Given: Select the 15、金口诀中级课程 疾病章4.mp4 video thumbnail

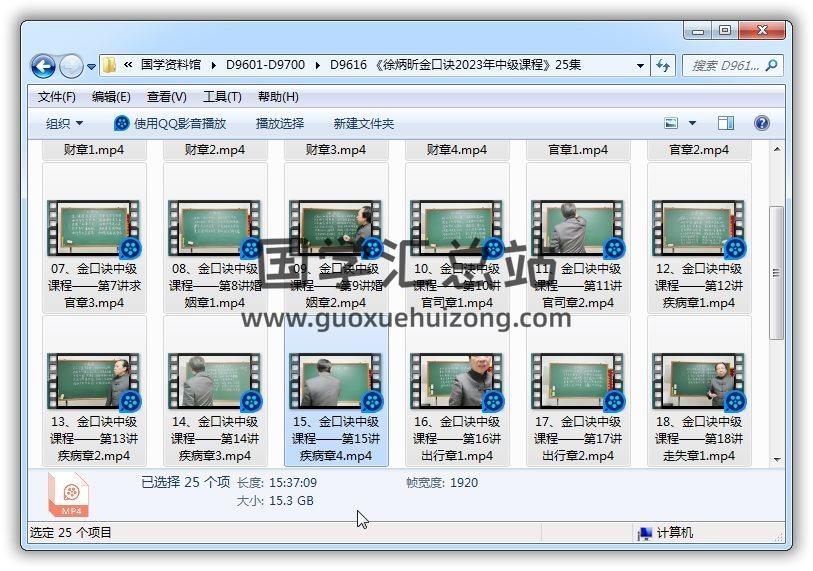Looking at the screenshot, I should [x=336, y=382].
